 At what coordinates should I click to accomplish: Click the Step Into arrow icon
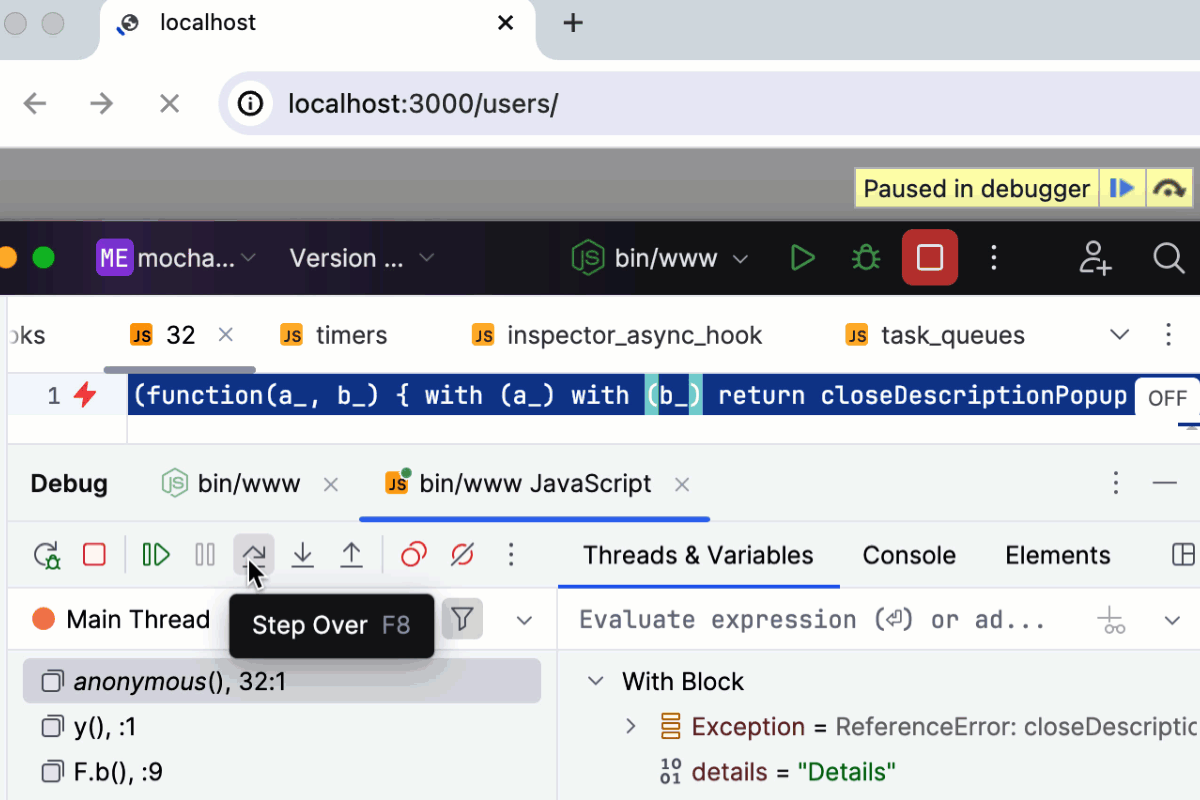point(303,554)
